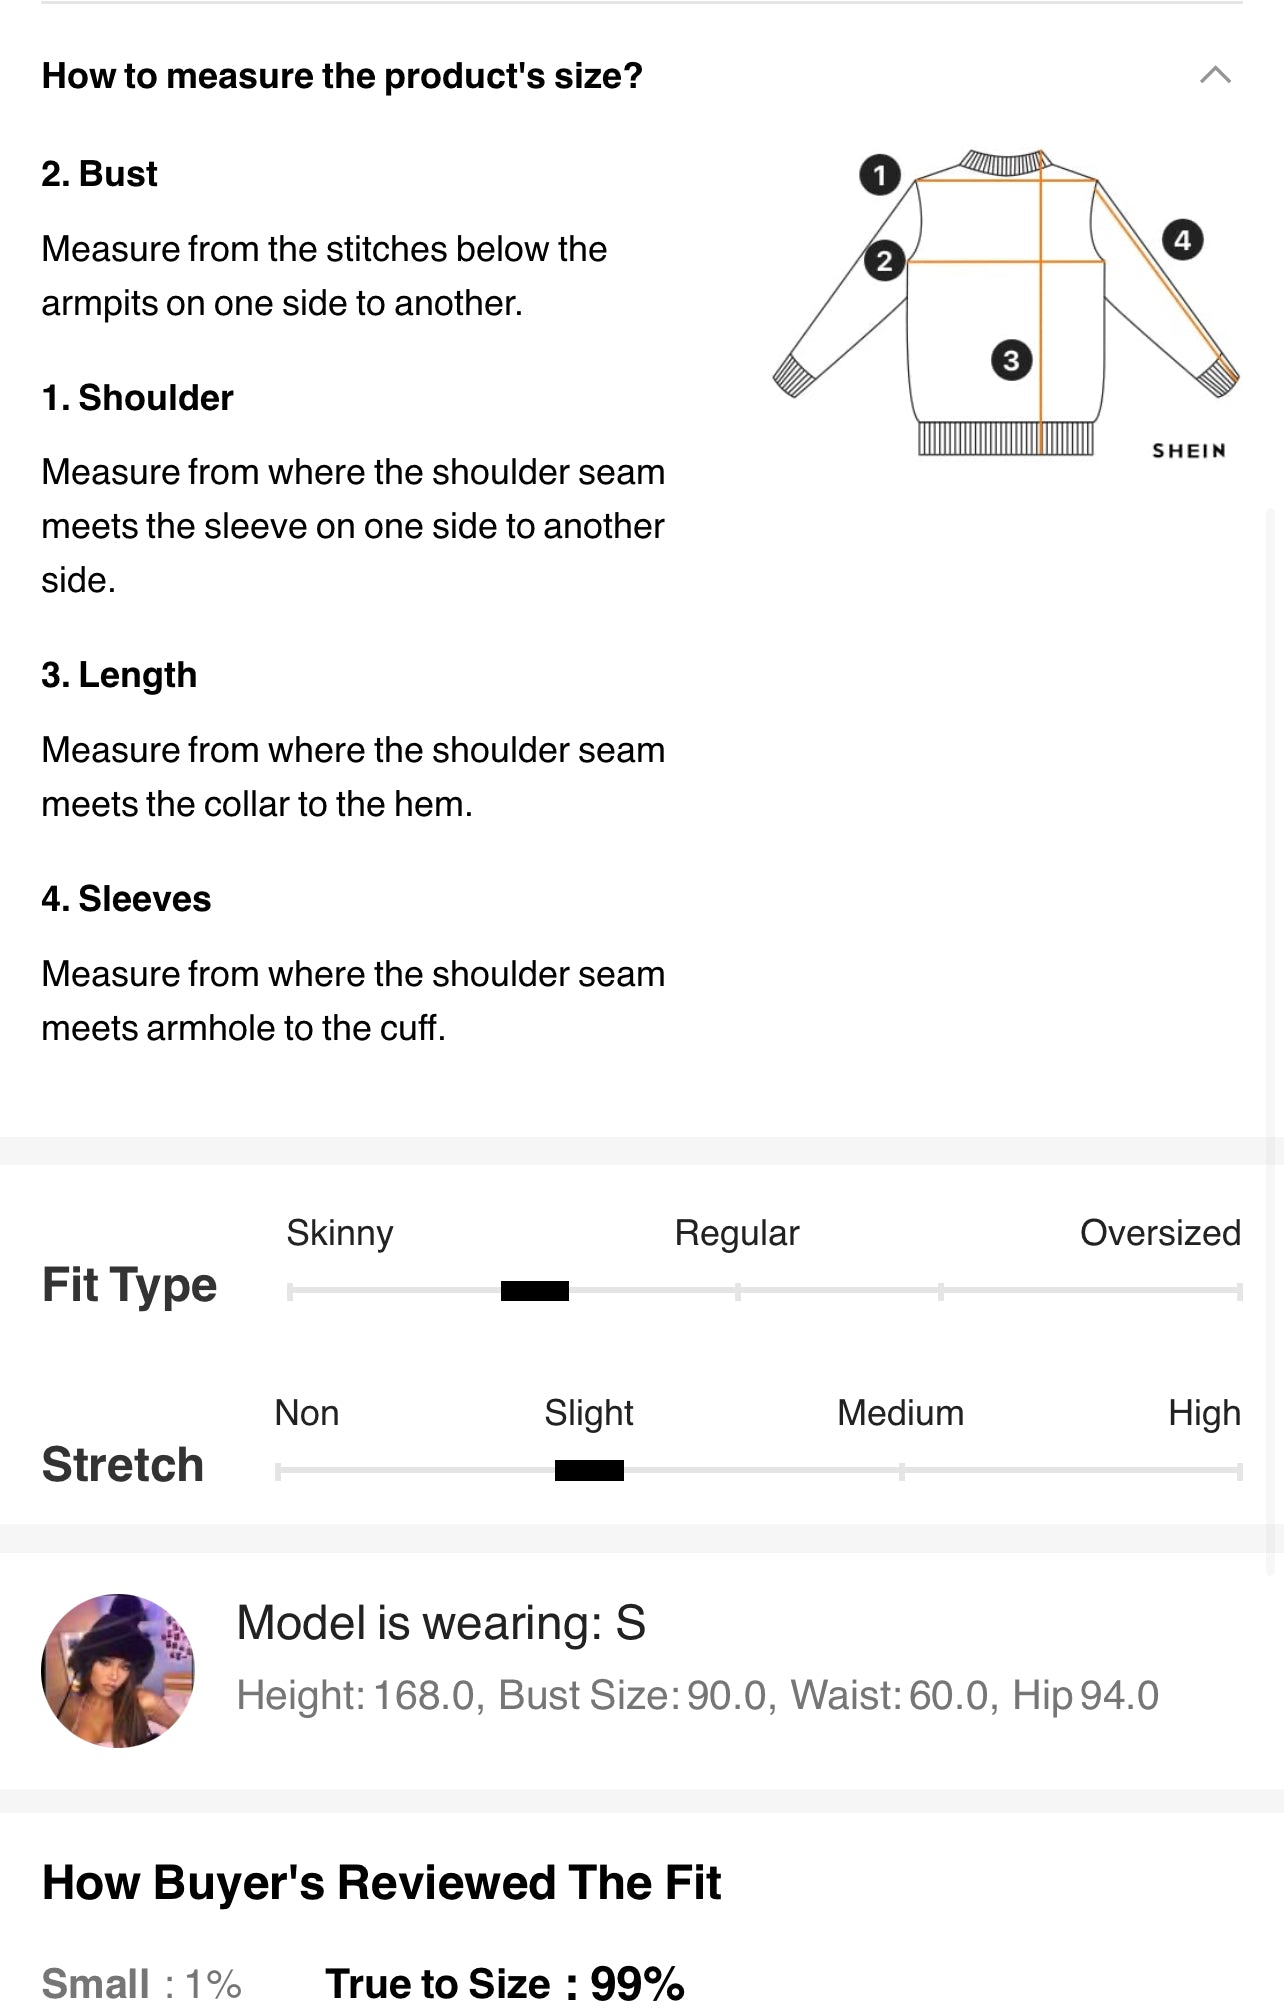The image size is (1284, 2011).
Task: Tap the SHEIN logo under diagram
Action: 1188,451
